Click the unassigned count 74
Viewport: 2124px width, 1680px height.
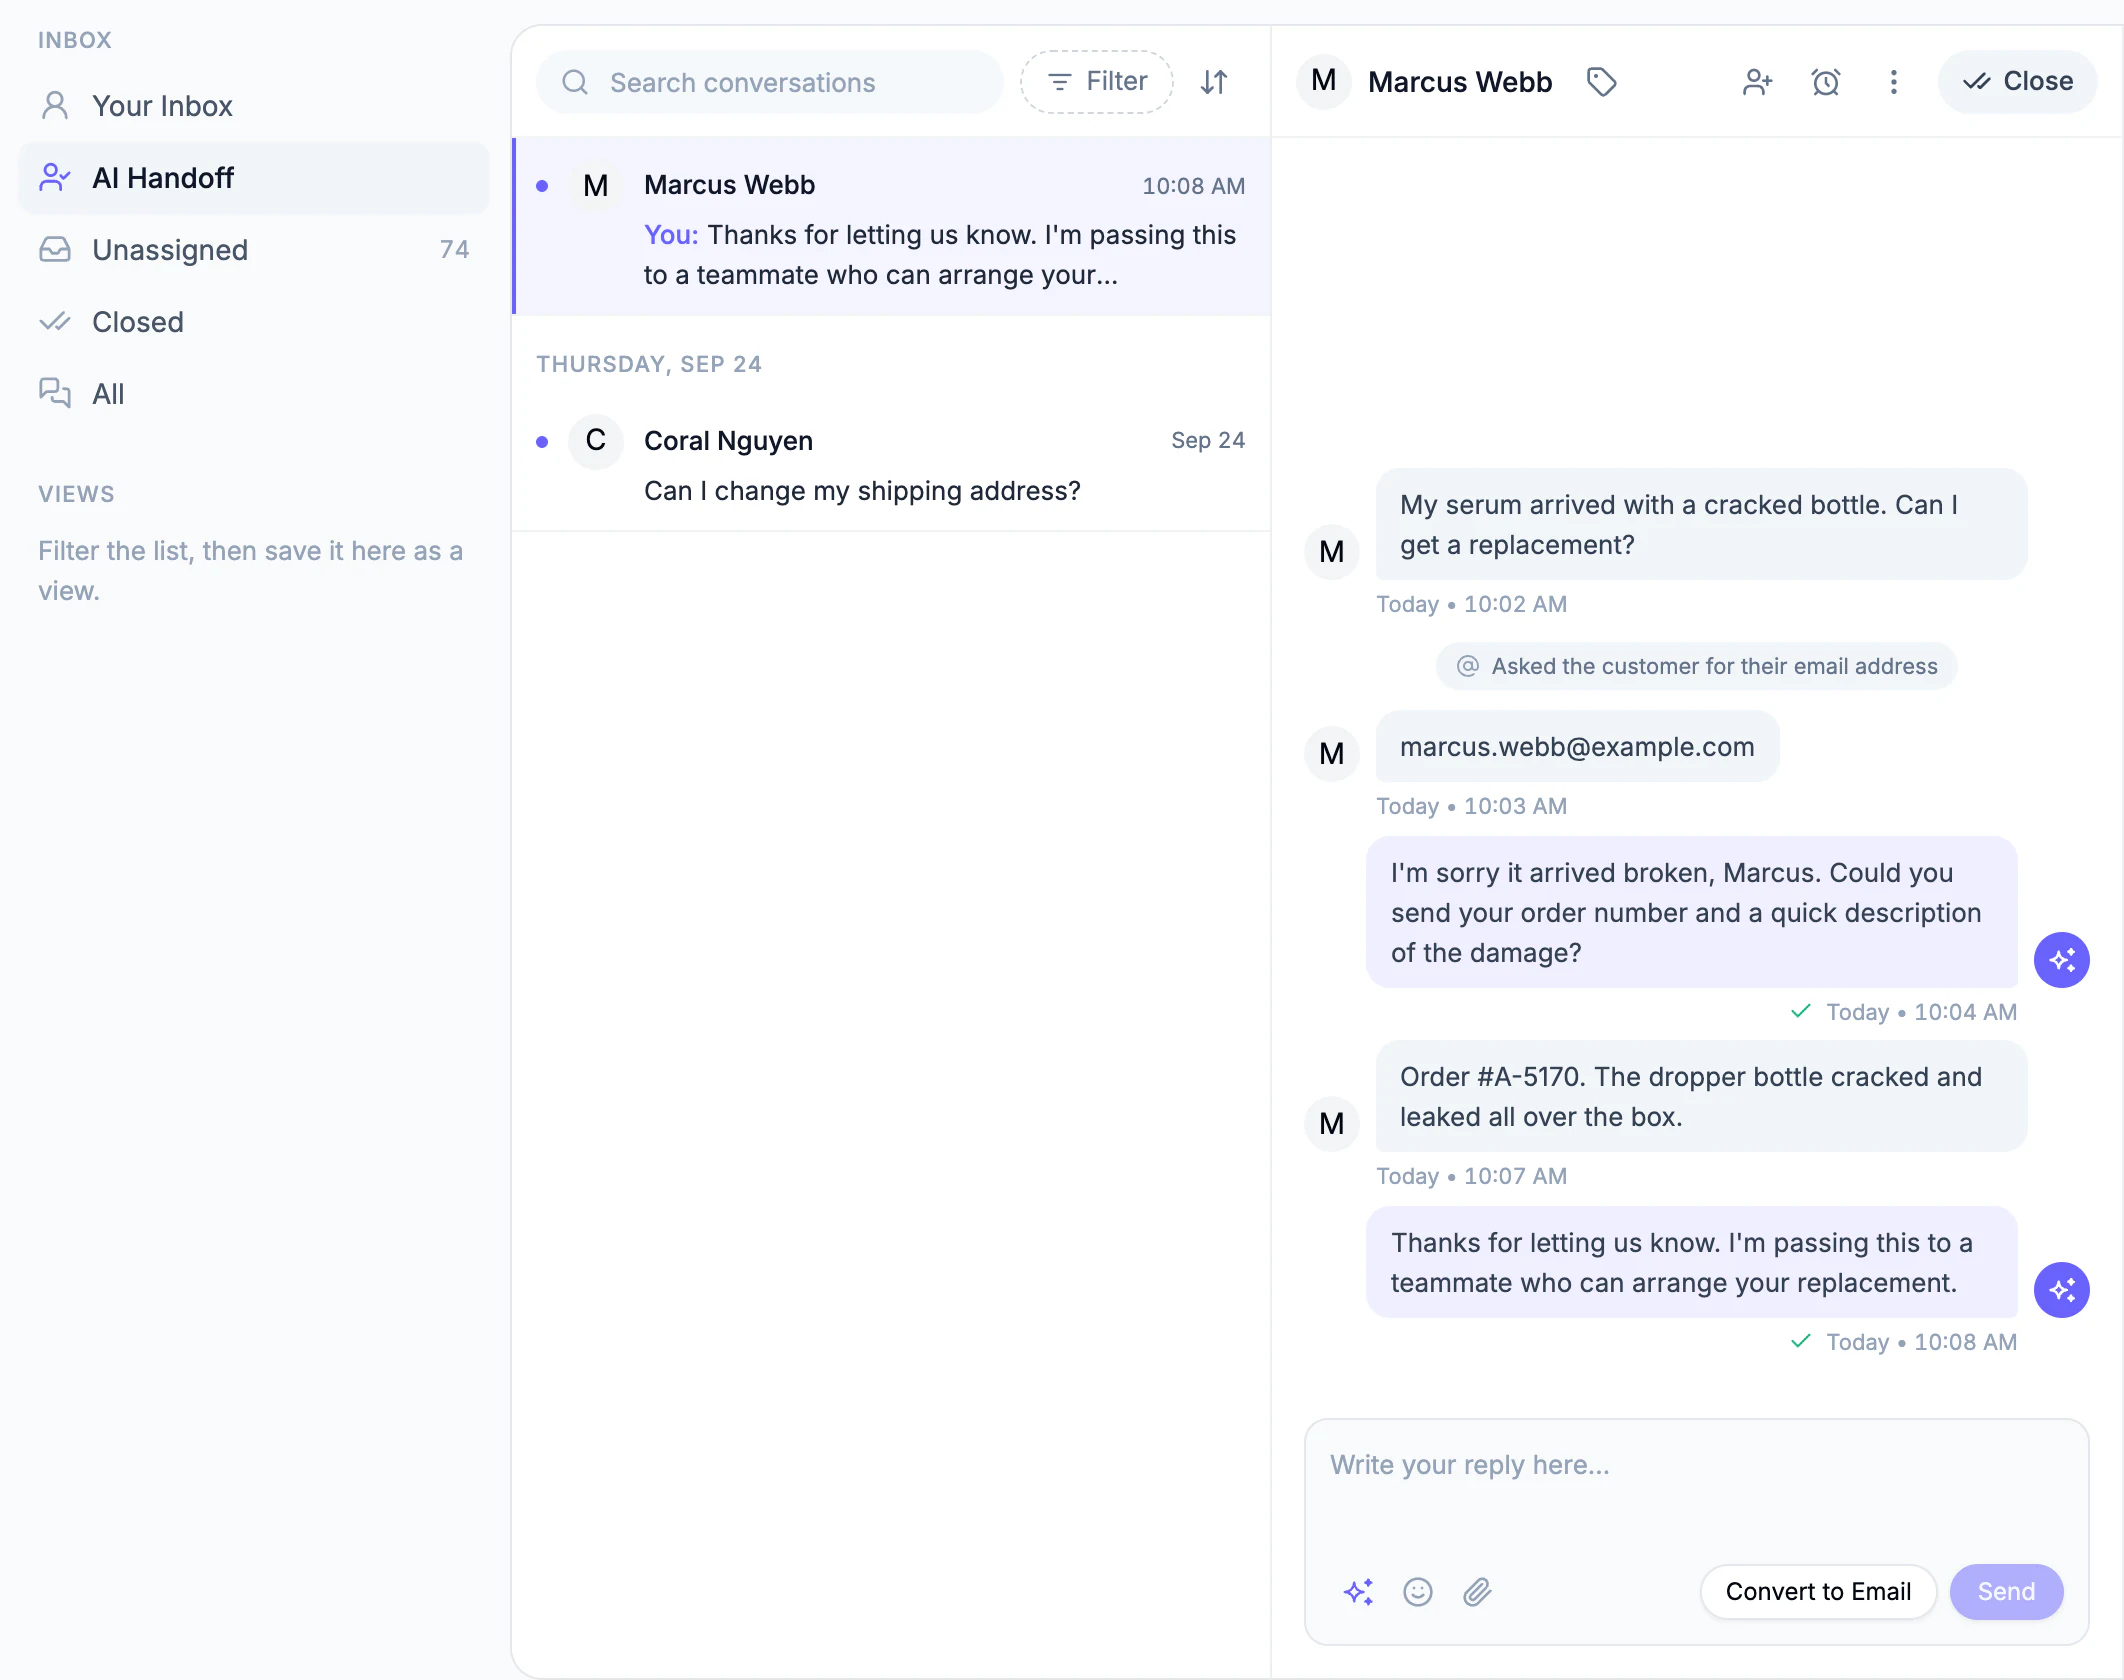(x=454, y=250)
